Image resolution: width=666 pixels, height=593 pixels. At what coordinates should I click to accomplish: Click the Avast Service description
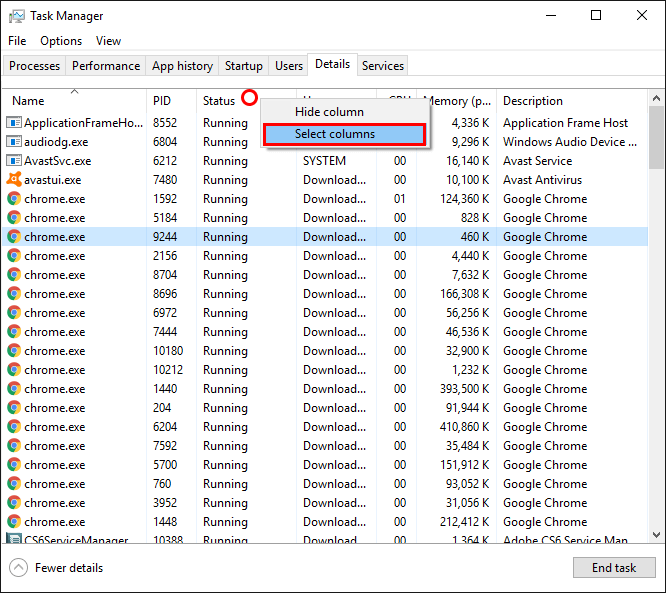coord(538,161)
